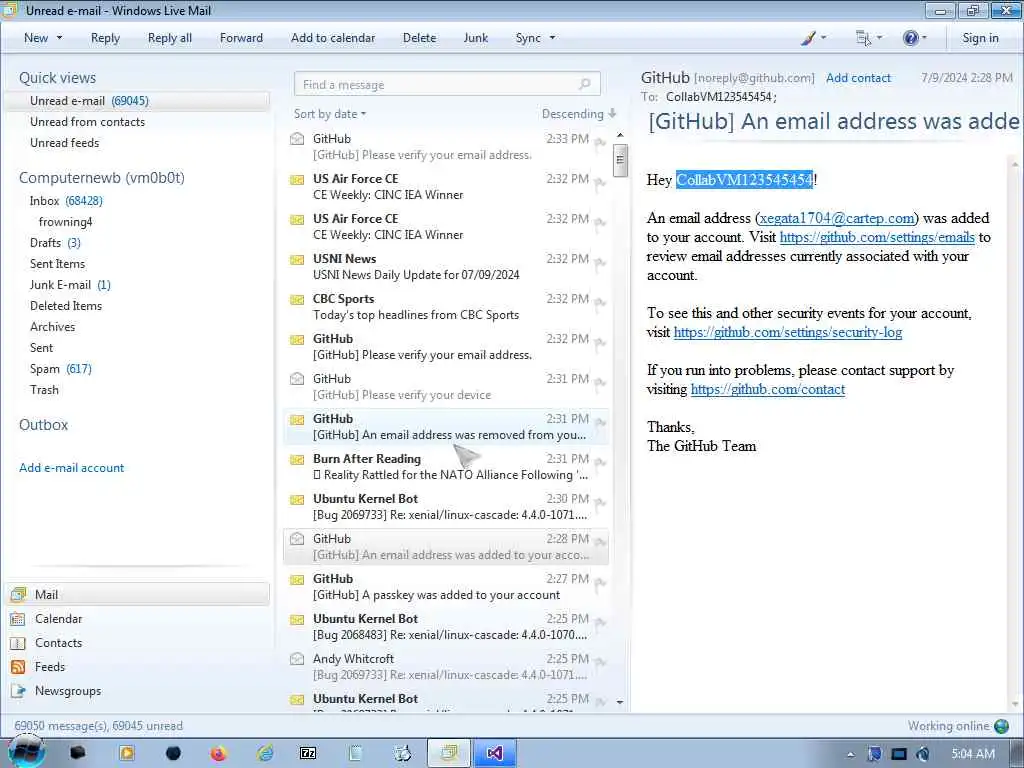1024x768 pixels.
Task: Click envelope icon of CBC Sports message
Action: point(297,300)
